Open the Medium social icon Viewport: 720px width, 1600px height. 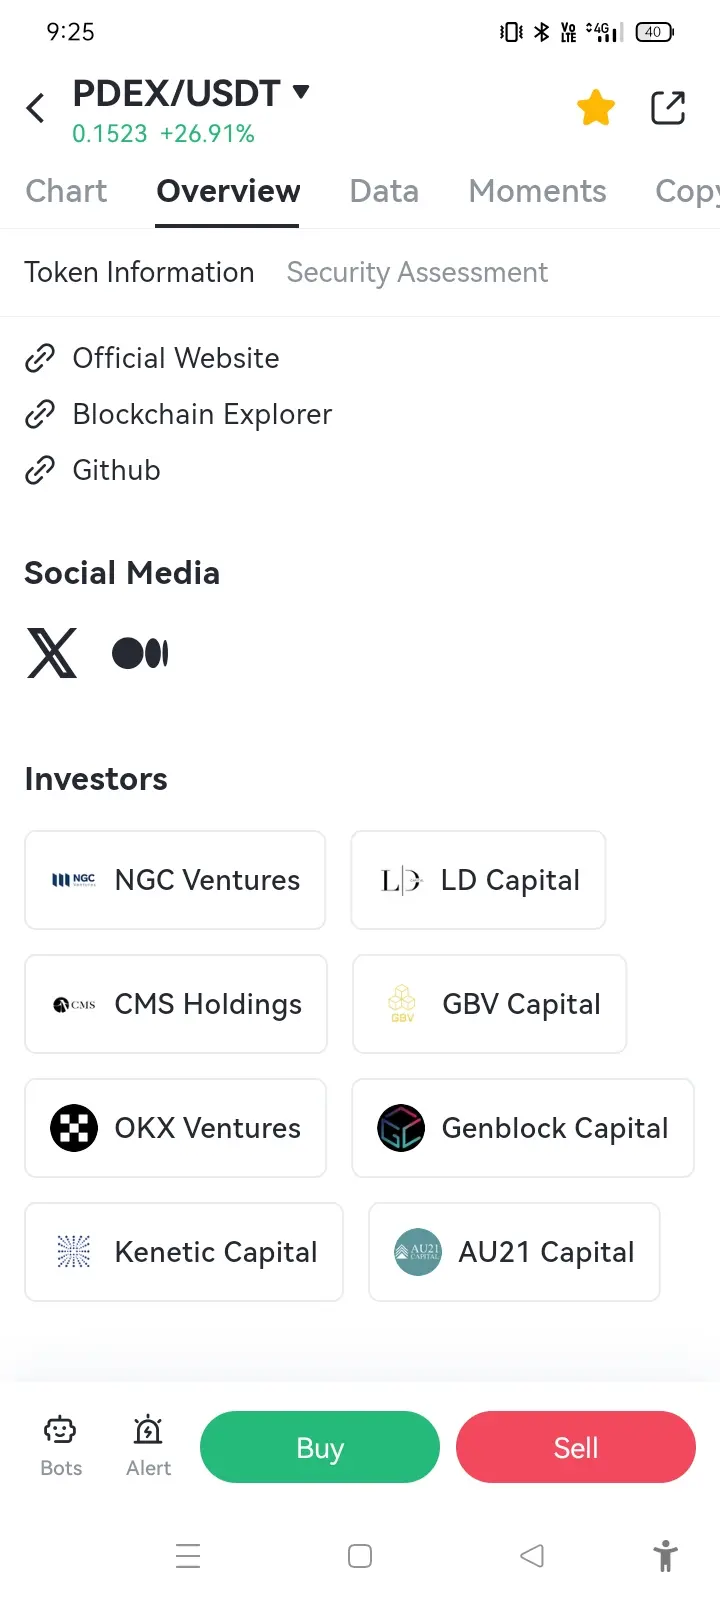click(140, 653)
